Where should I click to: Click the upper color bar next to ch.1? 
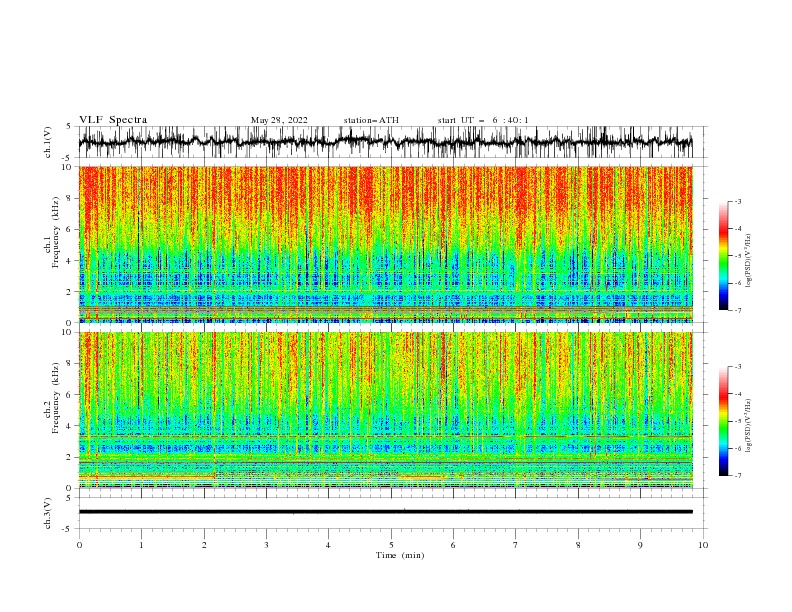[x=724, y=256]
